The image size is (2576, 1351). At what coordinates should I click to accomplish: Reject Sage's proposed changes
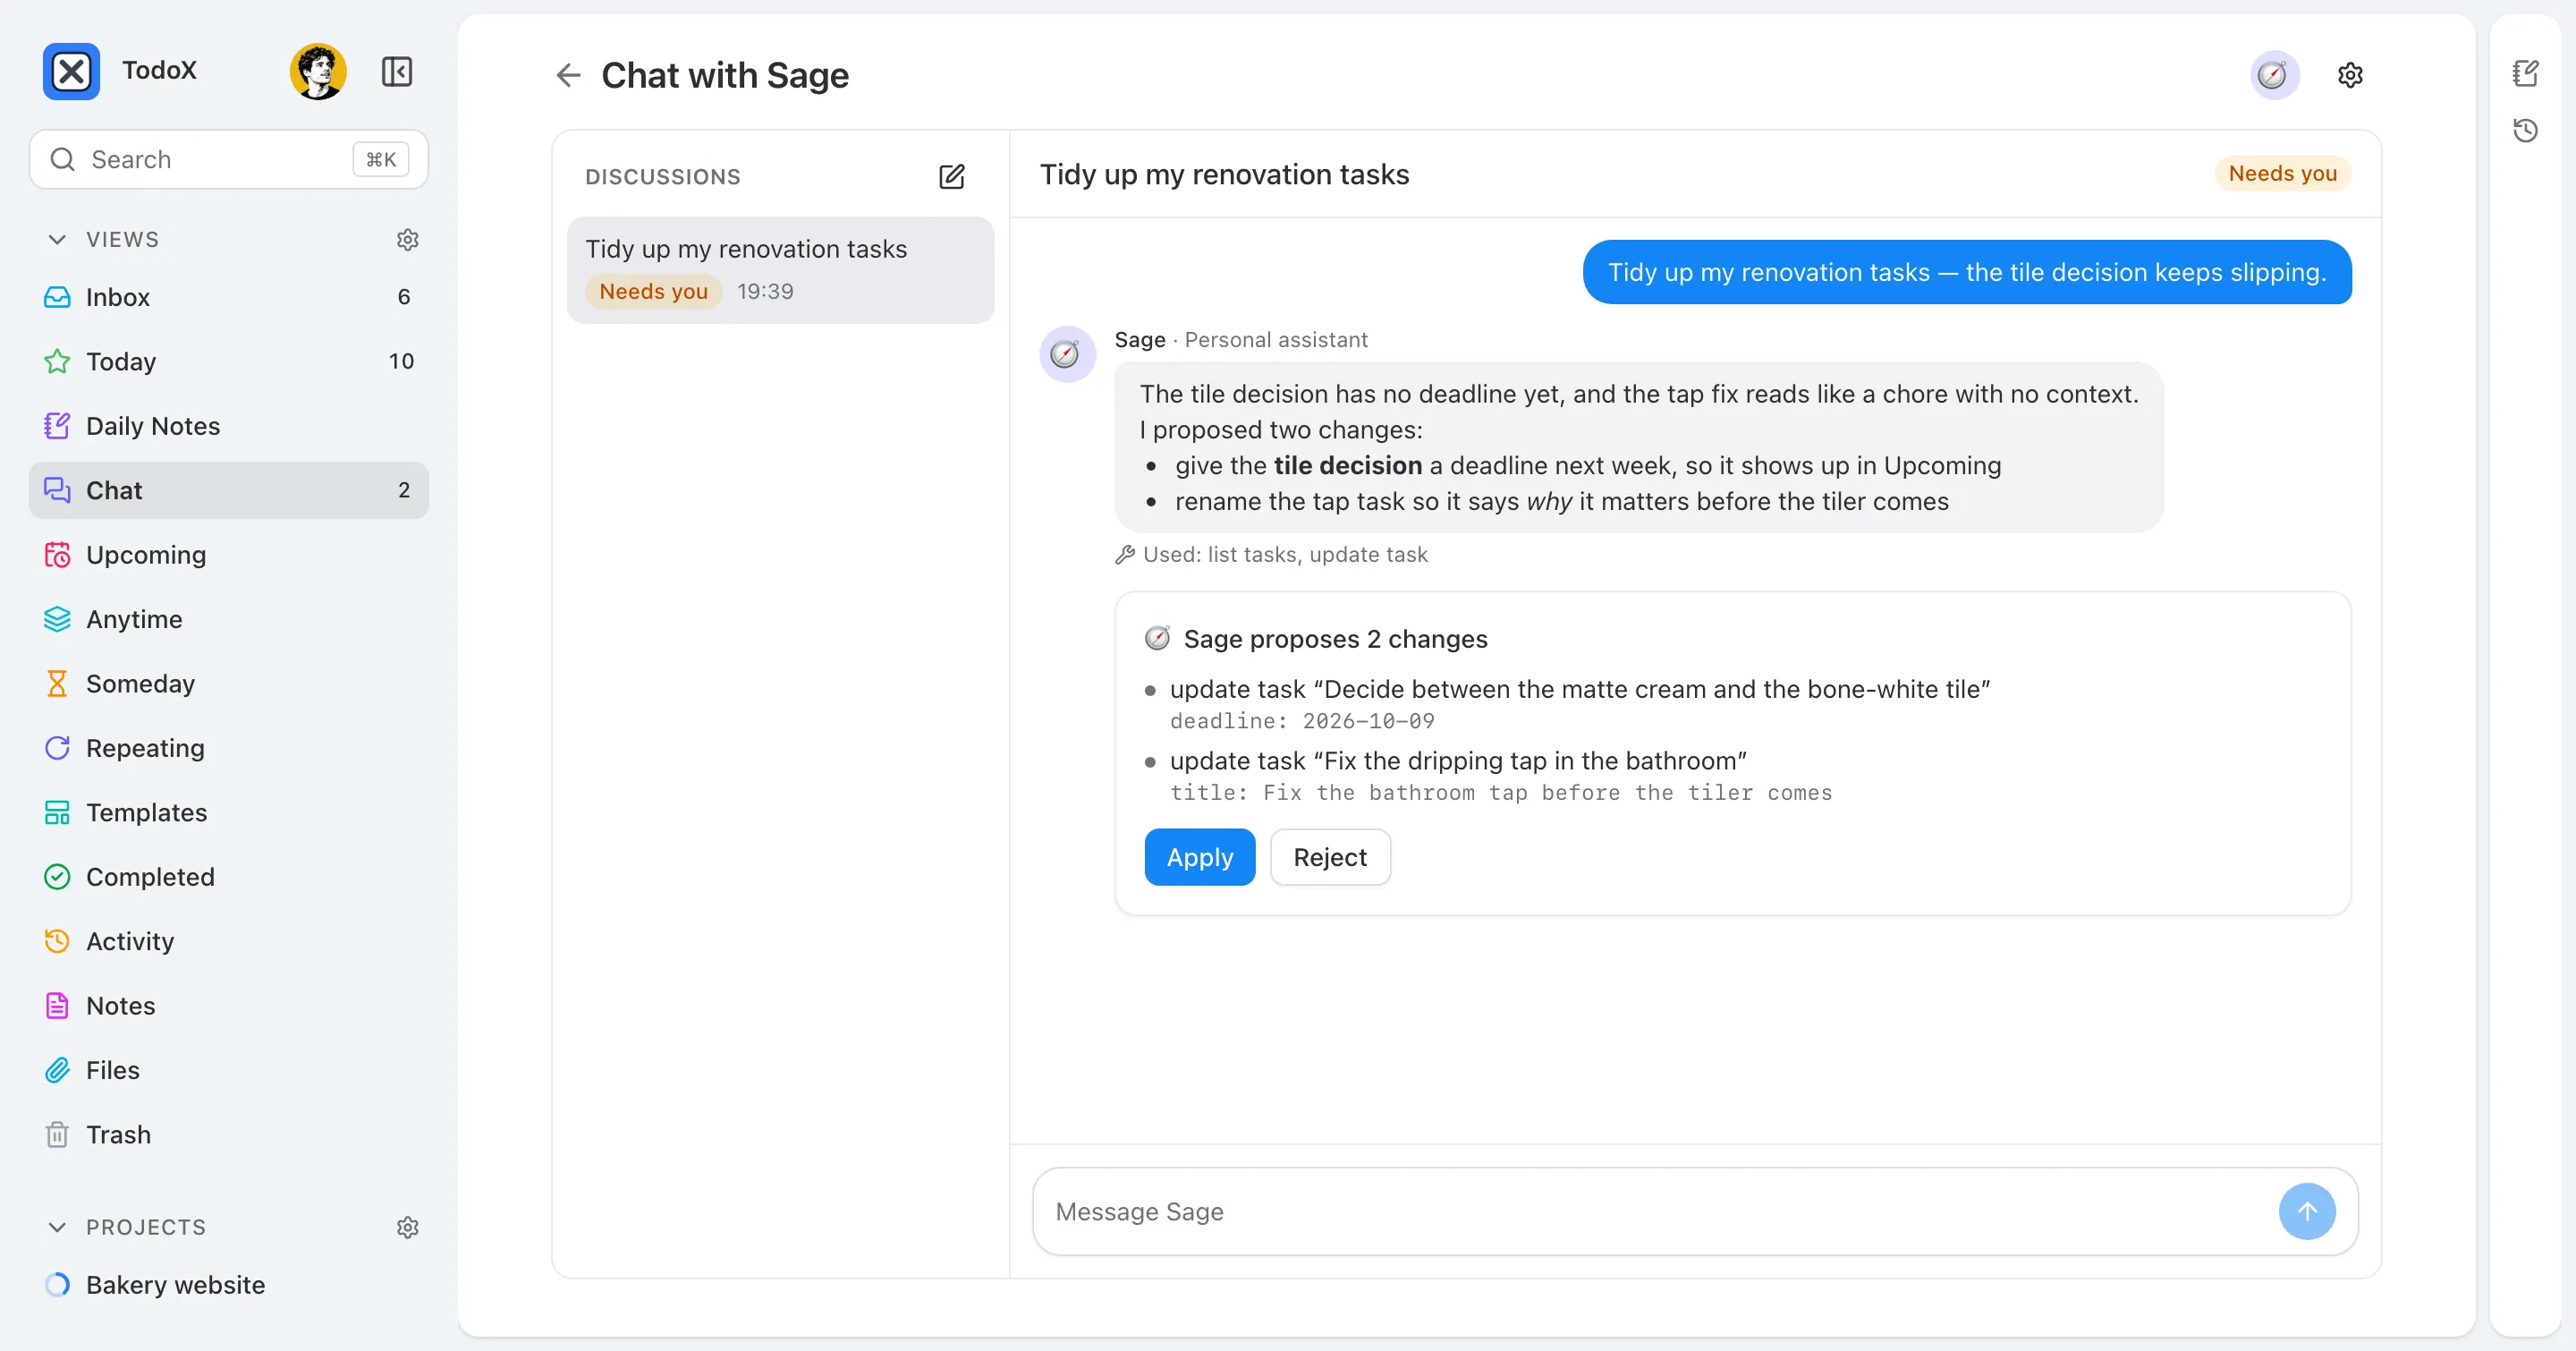[1330, 857]
